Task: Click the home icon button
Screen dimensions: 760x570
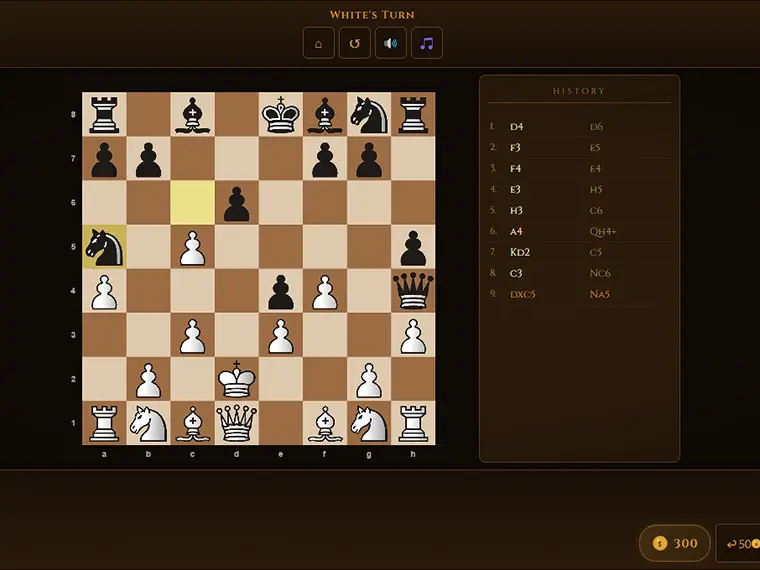Action: (318, 43)
